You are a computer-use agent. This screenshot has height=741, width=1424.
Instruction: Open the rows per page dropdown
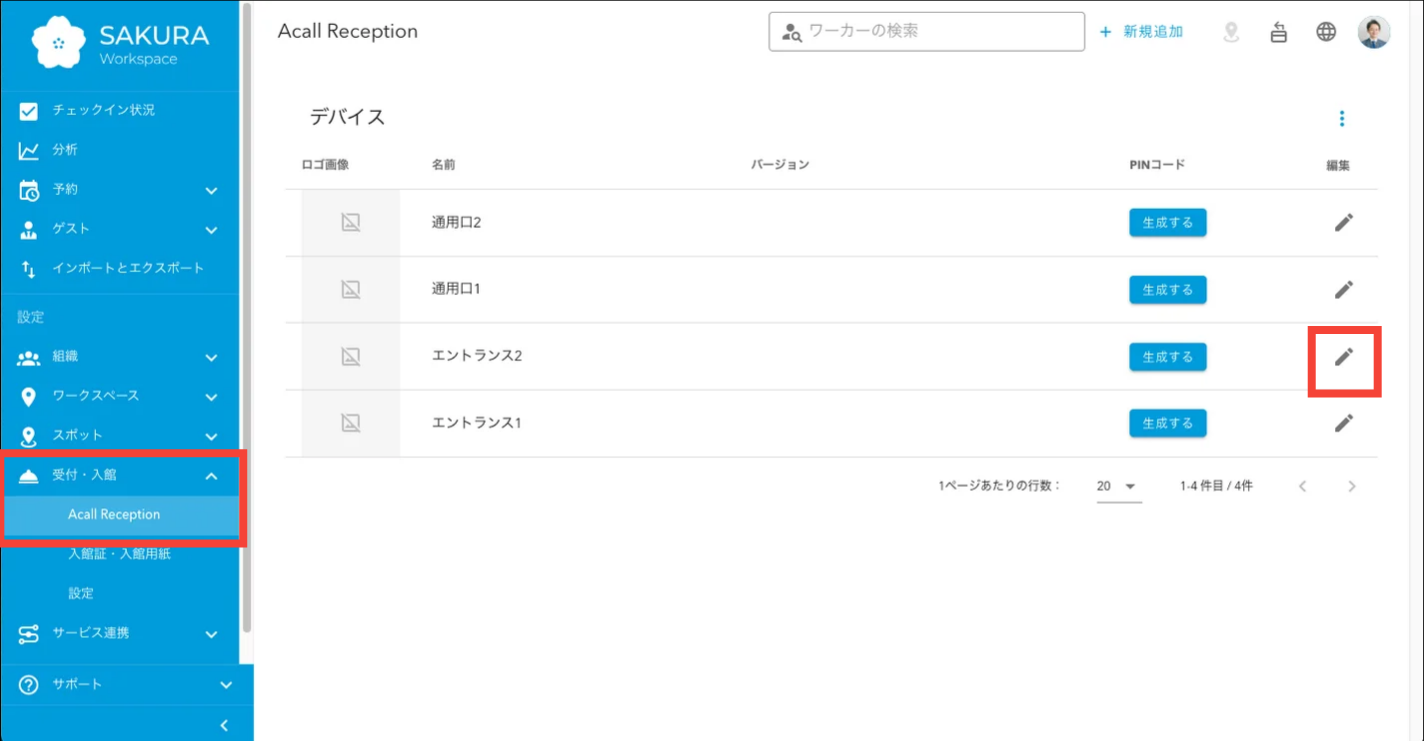(1119, 486)
